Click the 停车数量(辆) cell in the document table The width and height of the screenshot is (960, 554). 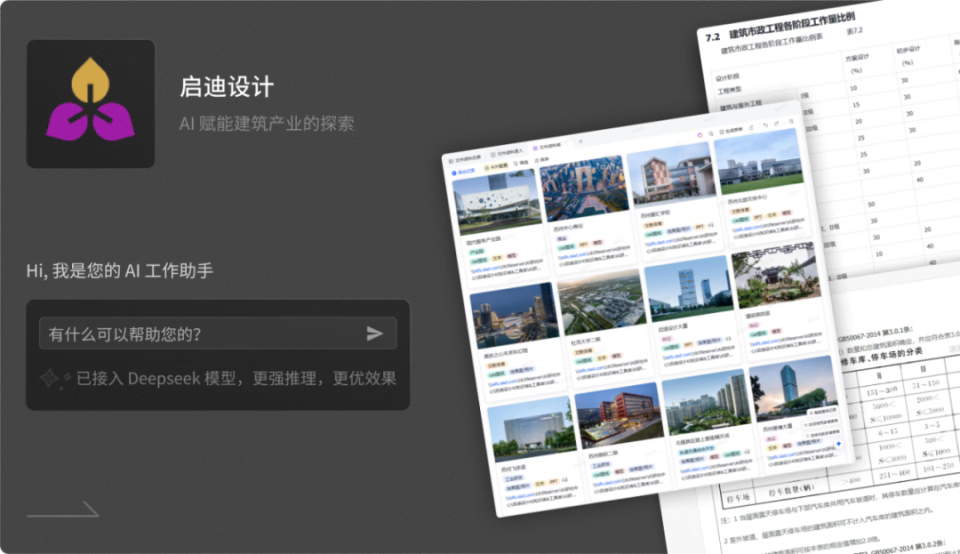pyautogui.click(x=790, y=491)
